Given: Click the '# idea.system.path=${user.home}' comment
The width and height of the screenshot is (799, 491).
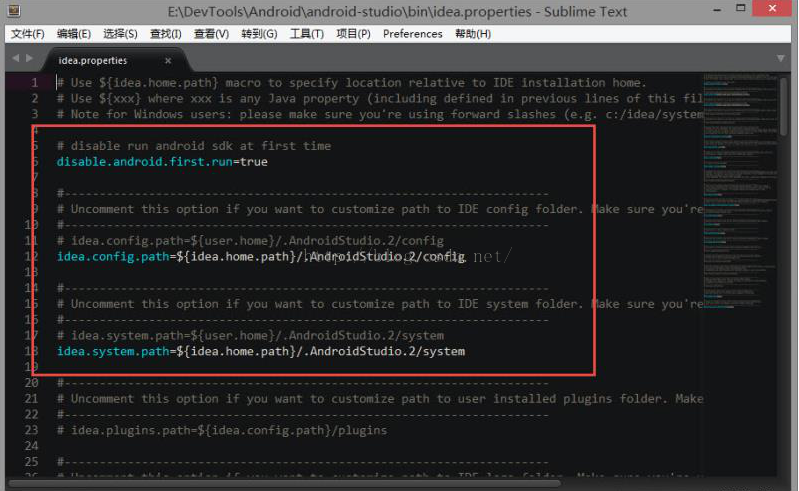Looking at the screenshot, I should coord(250,335).
